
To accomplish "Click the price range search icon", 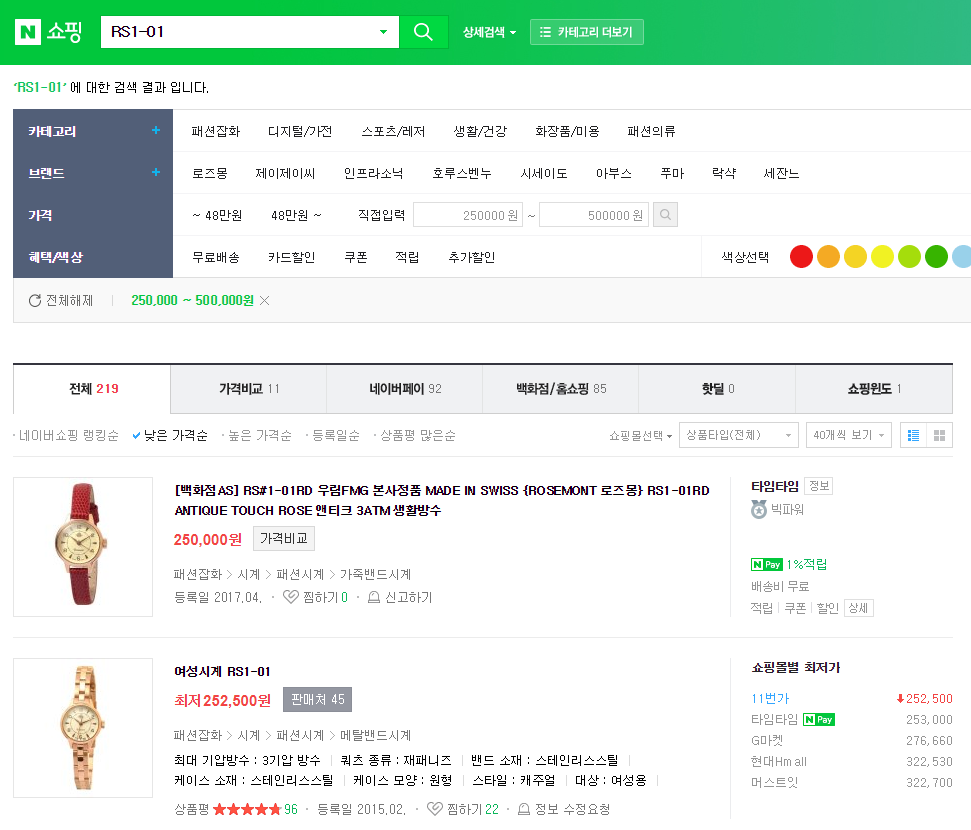I will click(x=665, y=214).
